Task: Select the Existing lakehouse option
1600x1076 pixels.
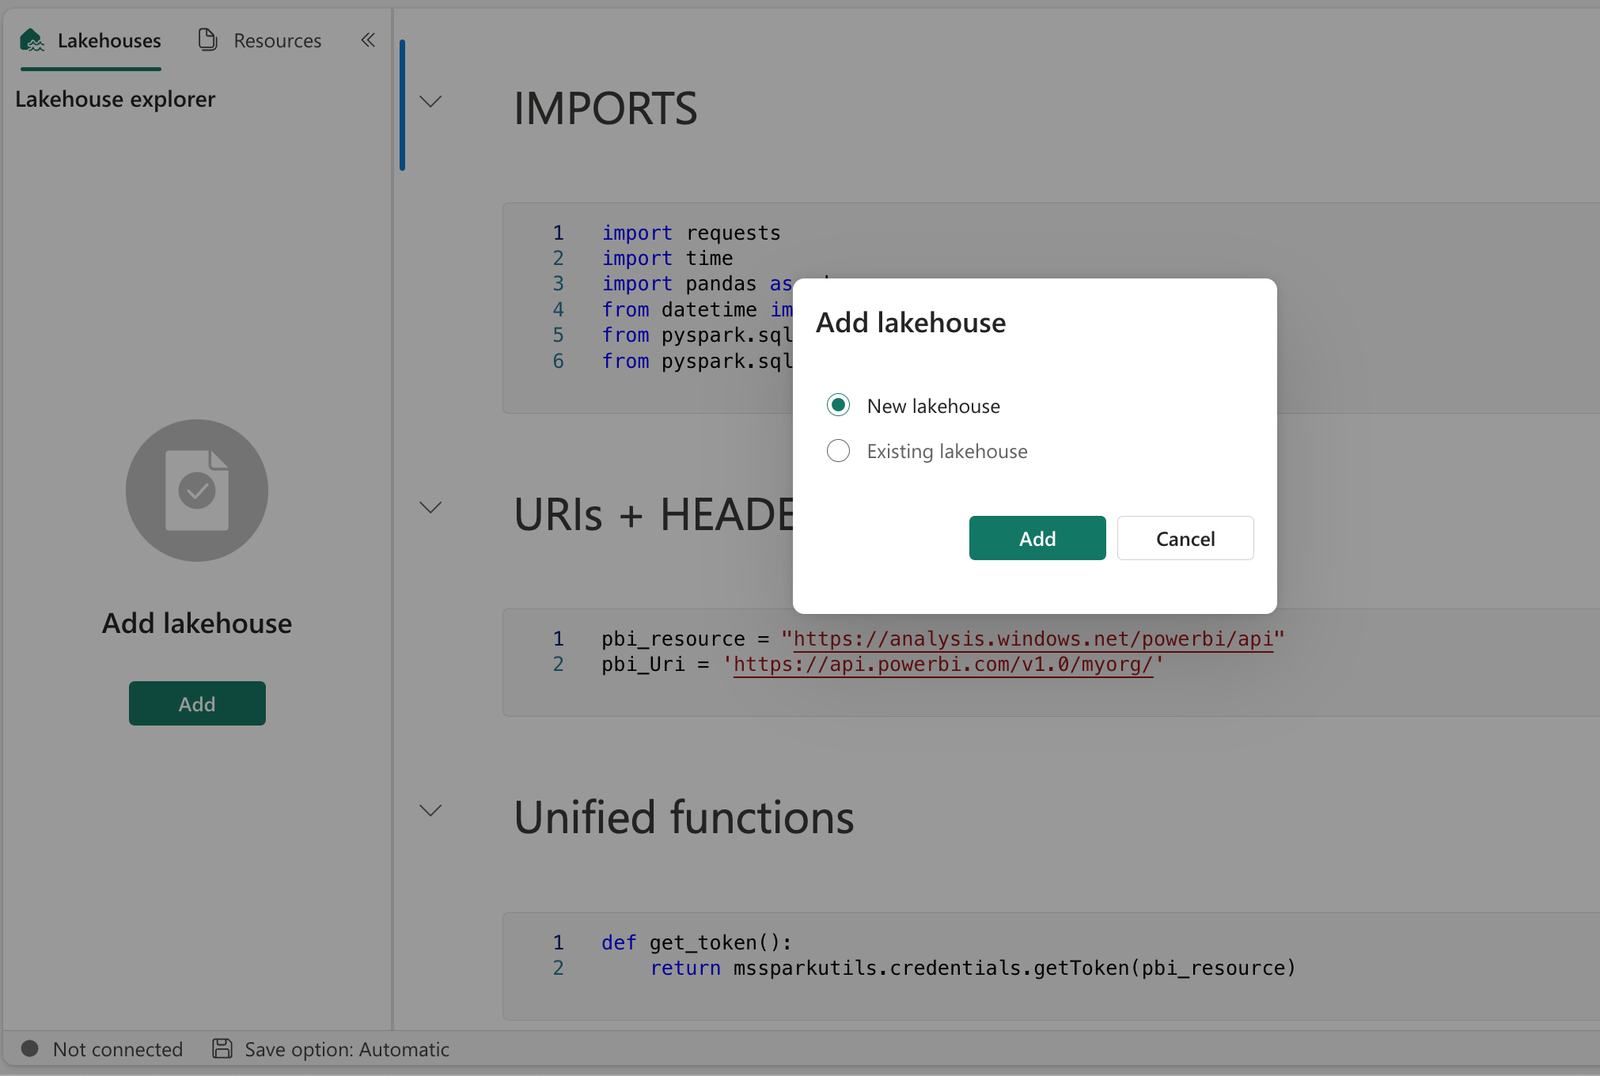Action: click(838, 451)
